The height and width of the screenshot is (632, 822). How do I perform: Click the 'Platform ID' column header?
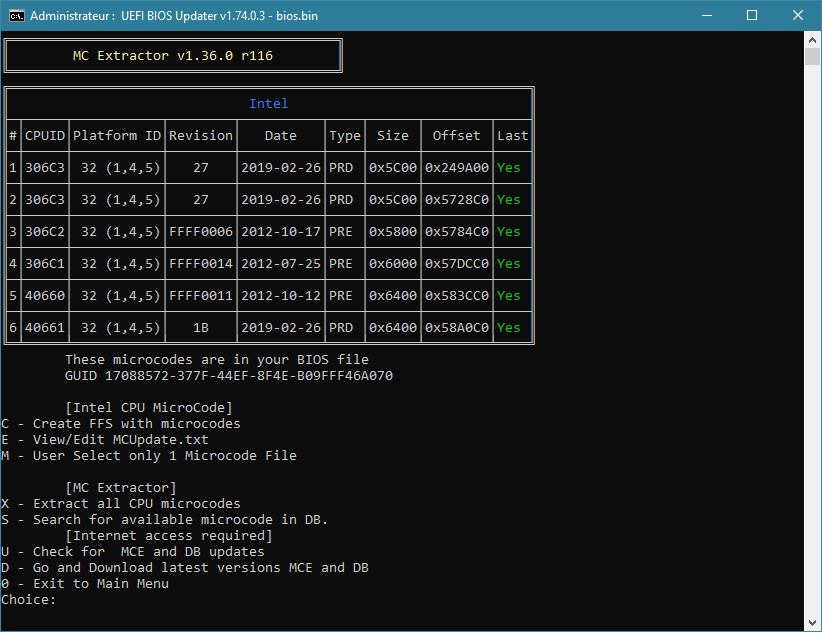tap(117, 136)
